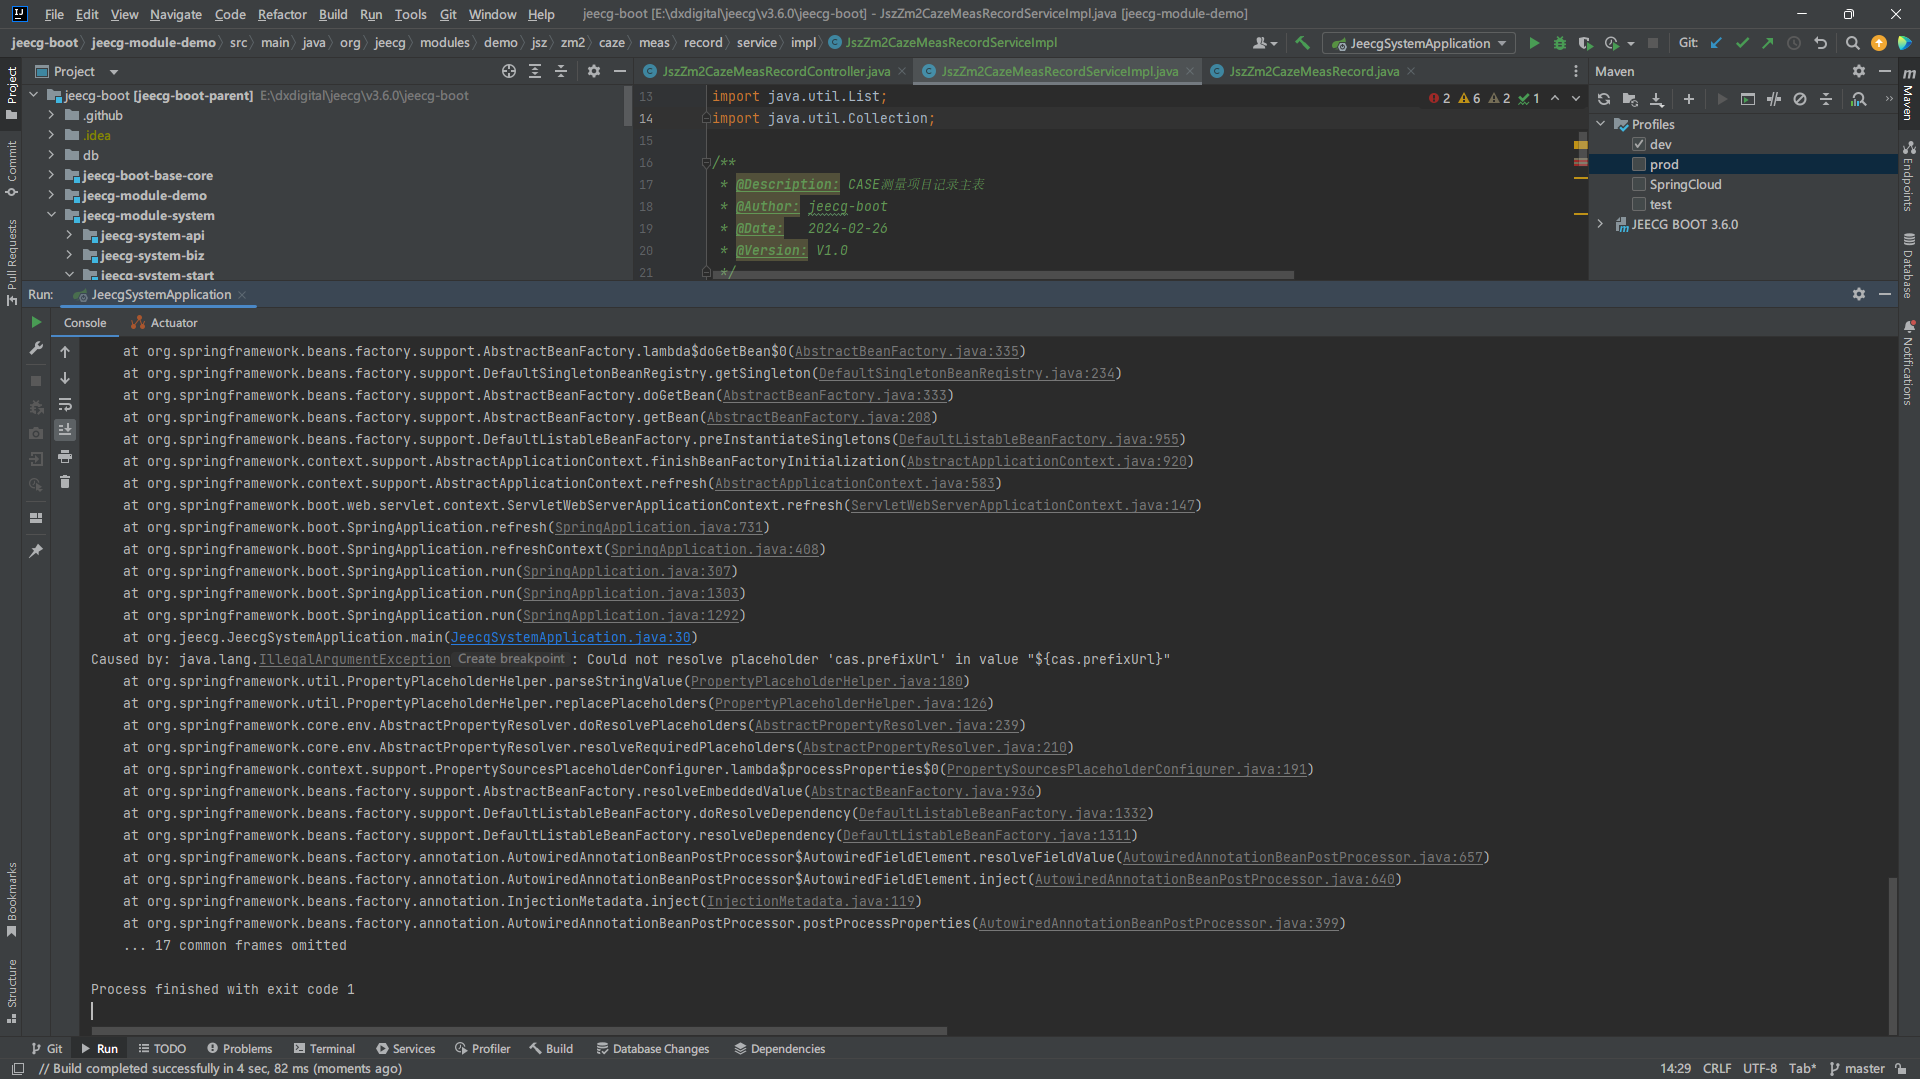Open the Refactor menu
The height and width of the screenshot is (1080, 1920).
(x=282, y=14)
